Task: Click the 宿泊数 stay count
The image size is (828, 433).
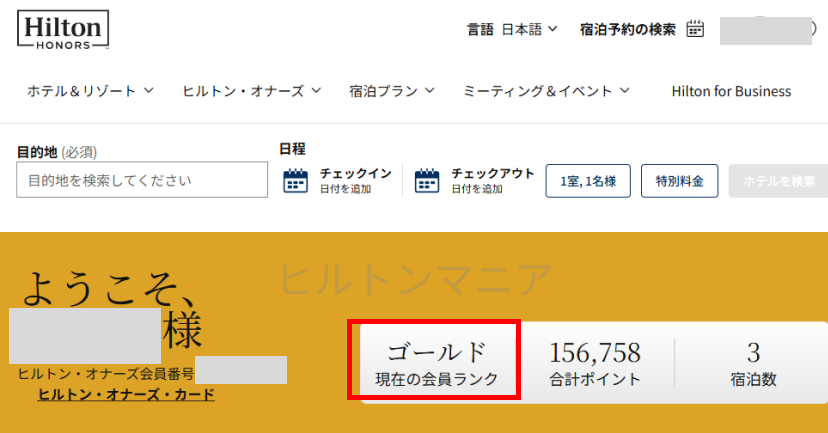Action: (753, 362)
